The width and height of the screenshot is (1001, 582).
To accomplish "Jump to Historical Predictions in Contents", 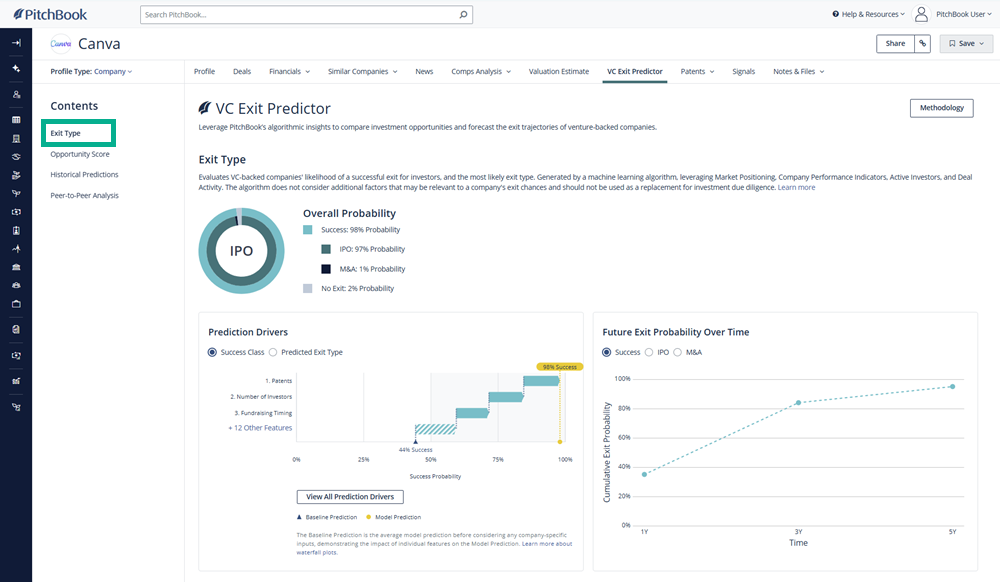I will pyautogui.click(x=84, y=175).
